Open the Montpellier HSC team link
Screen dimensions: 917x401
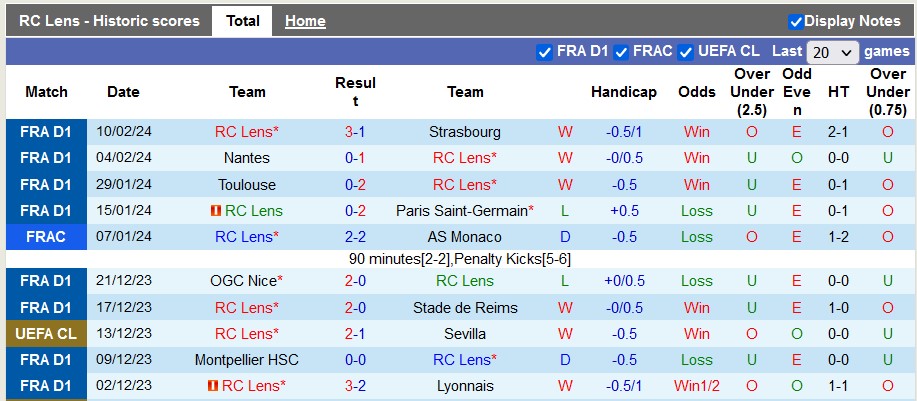[247, 360]
